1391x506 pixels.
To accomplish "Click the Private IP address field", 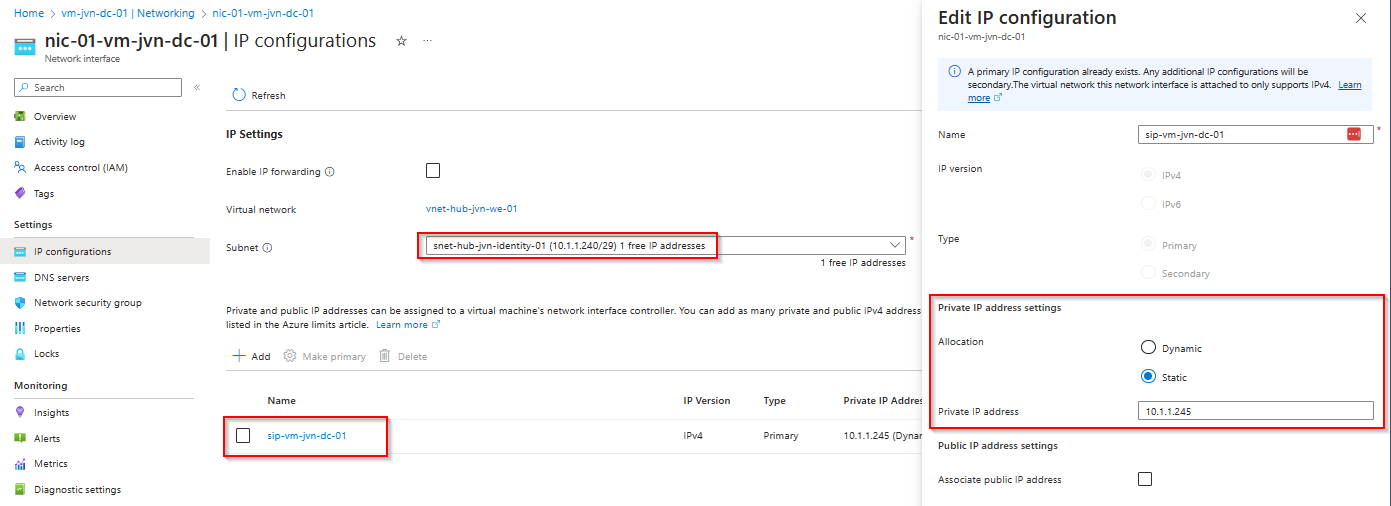I will (x=1255, y=411).
